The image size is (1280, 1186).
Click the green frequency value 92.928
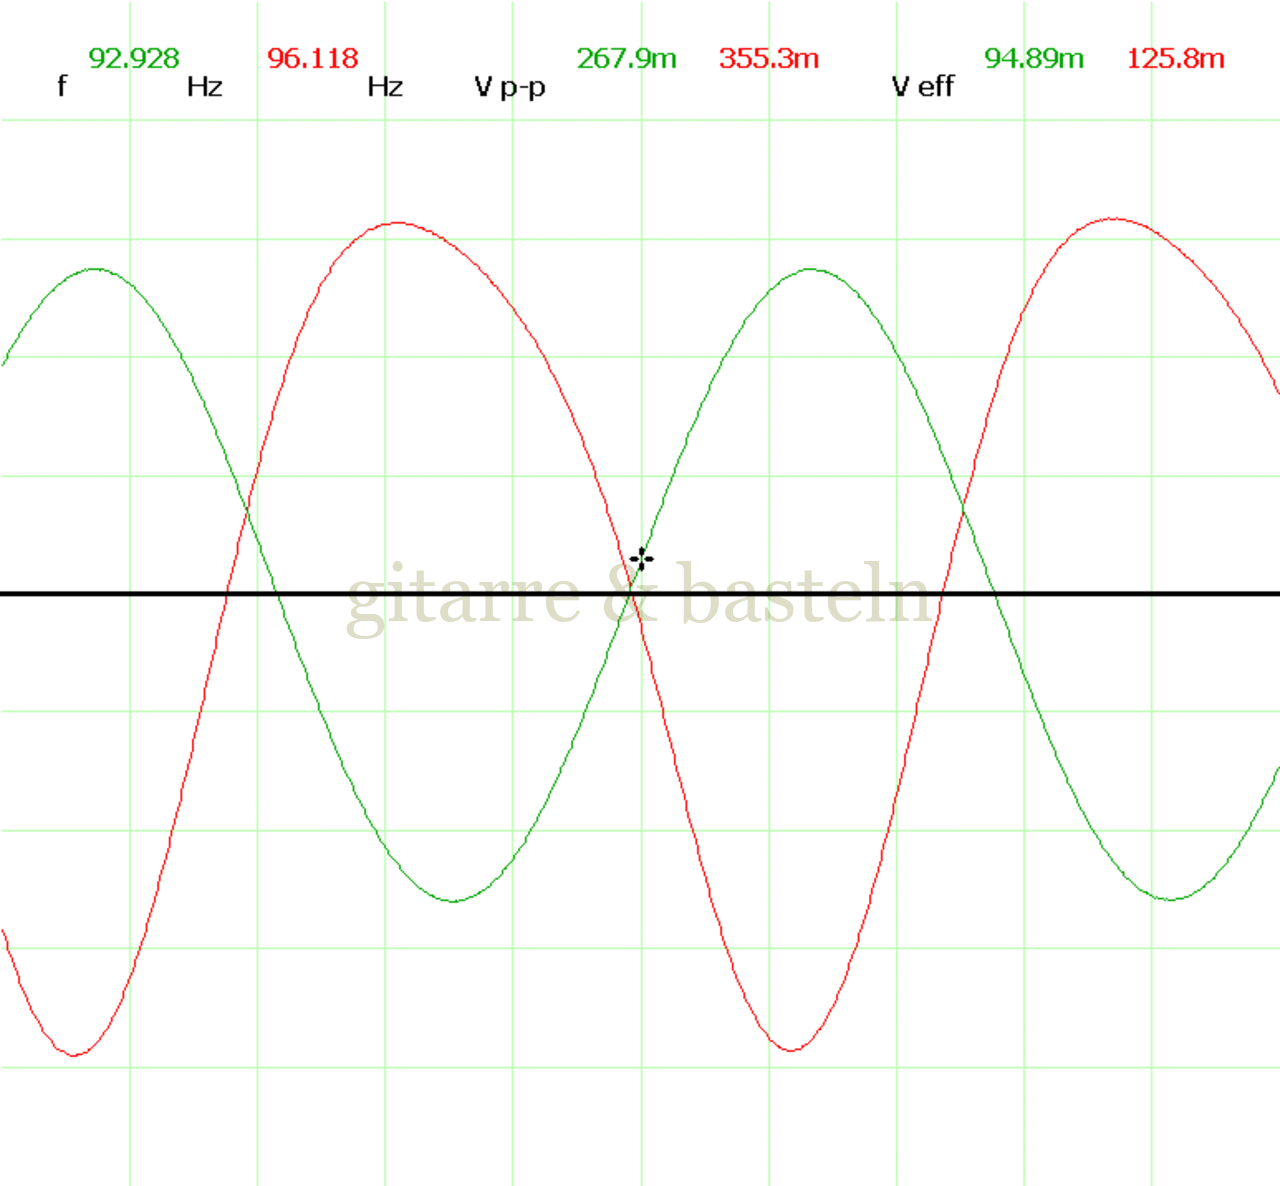coord(134,58)
